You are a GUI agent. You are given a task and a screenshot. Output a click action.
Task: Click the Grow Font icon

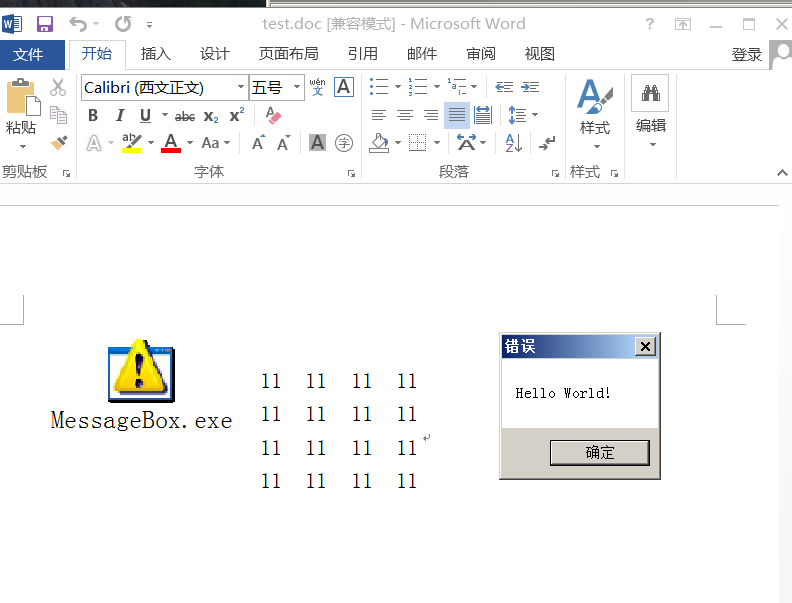pos(259,143)
